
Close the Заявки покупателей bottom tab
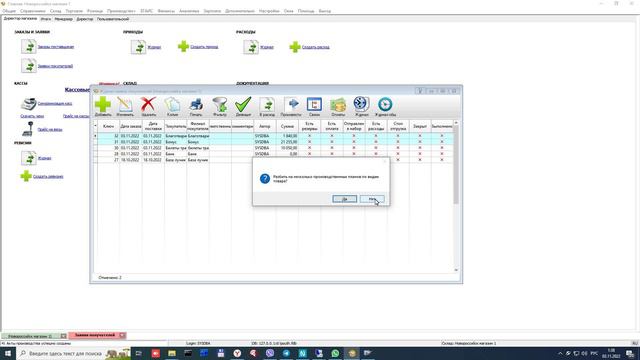click(122, 336)
